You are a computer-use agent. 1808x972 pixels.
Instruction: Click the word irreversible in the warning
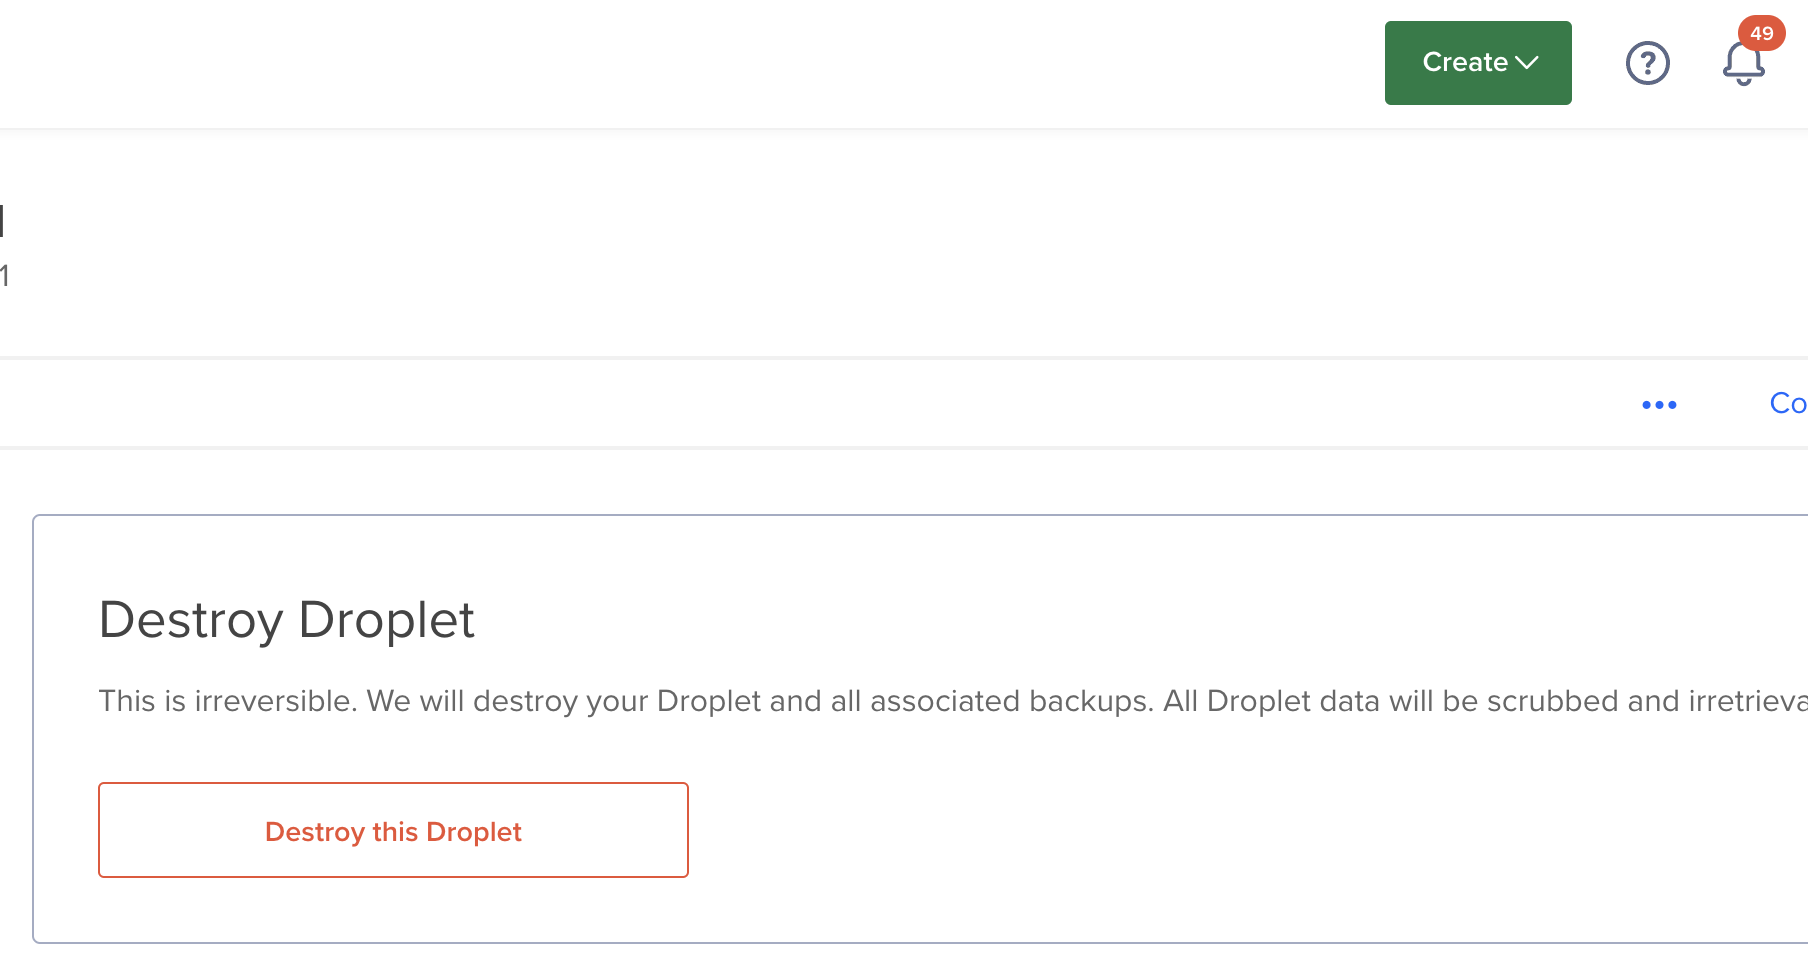coord(275,701)
